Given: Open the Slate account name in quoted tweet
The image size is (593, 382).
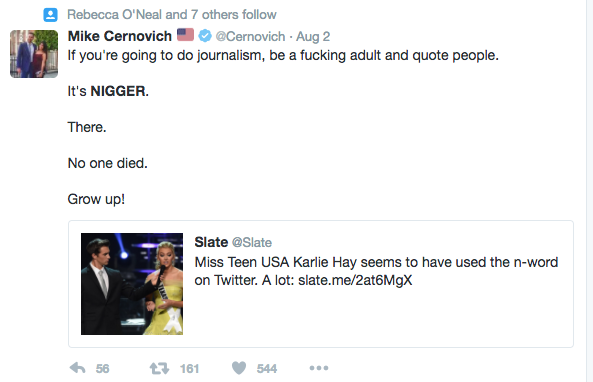Looking at the screenshot, I should (211, 242).
